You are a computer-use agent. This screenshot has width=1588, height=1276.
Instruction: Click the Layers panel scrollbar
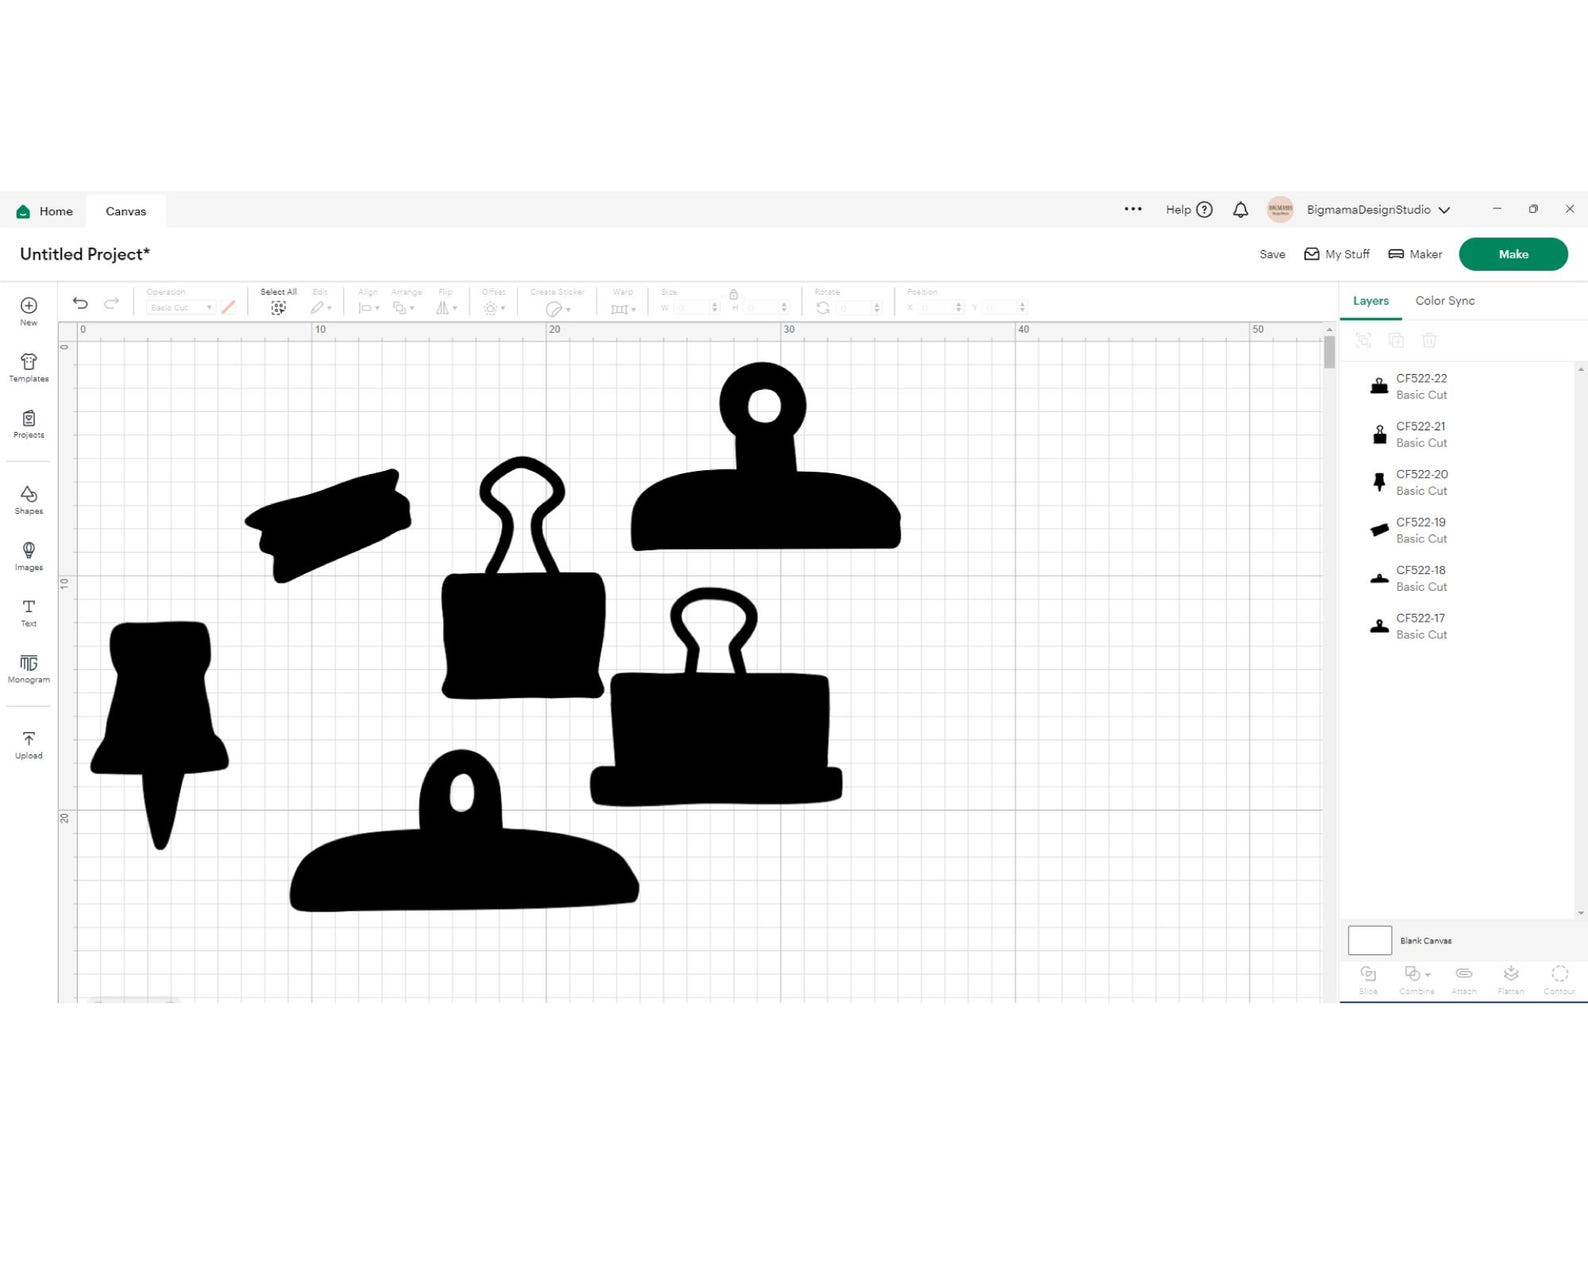point(1580,640)
